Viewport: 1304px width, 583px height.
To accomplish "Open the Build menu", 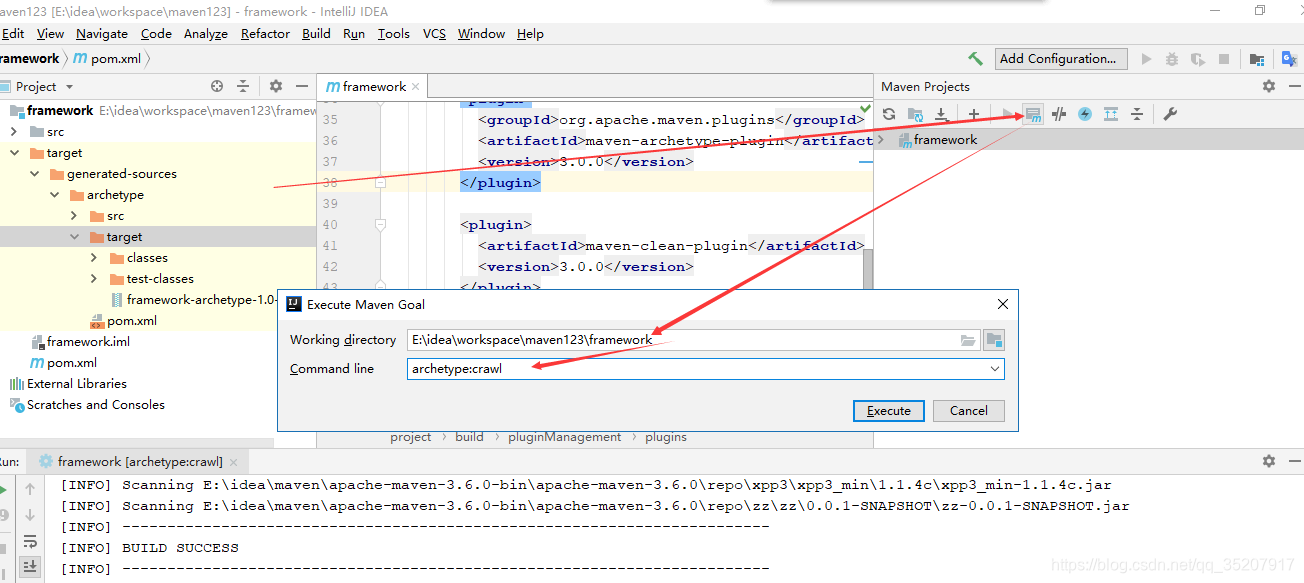I will pyautogui.click(x=316, y=33).
